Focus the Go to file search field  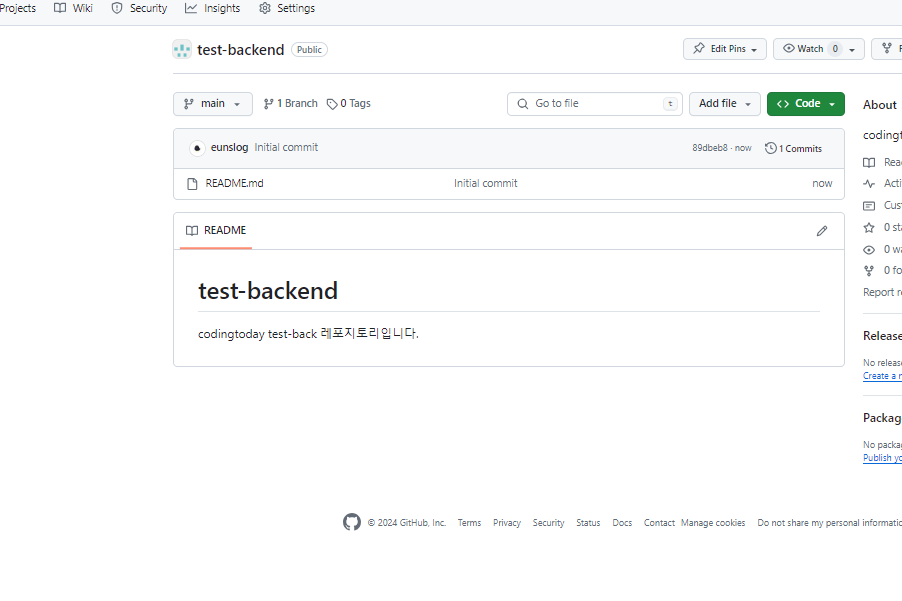[595, 104]
